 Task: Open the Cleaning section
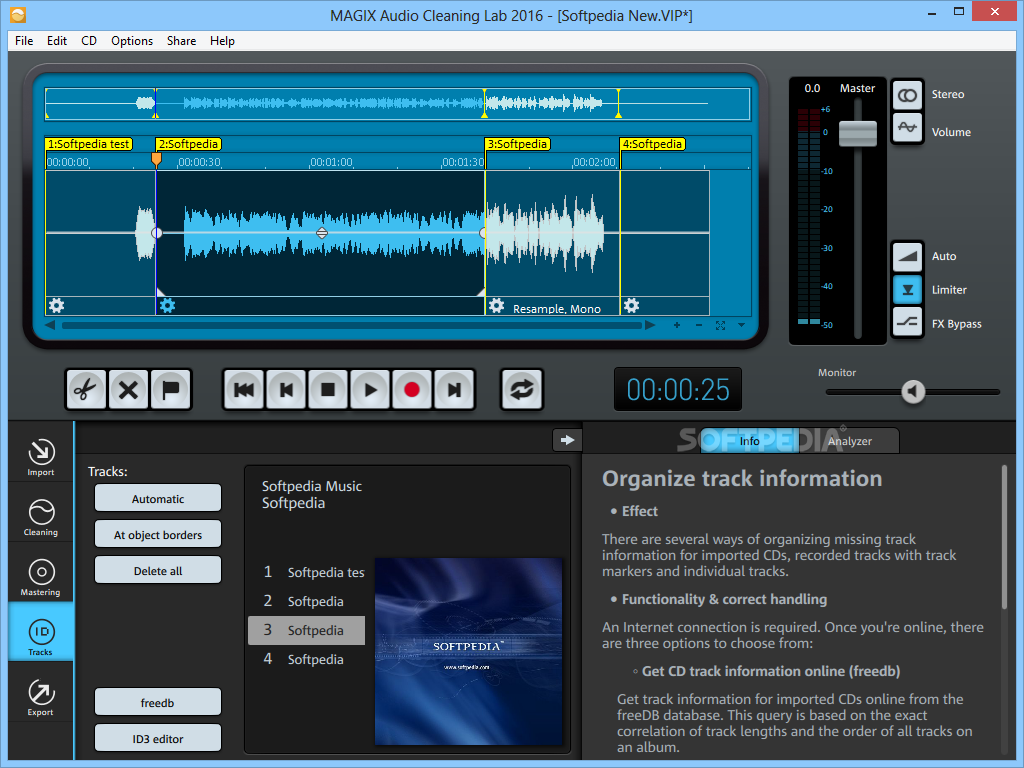click(x=40, y=517)
